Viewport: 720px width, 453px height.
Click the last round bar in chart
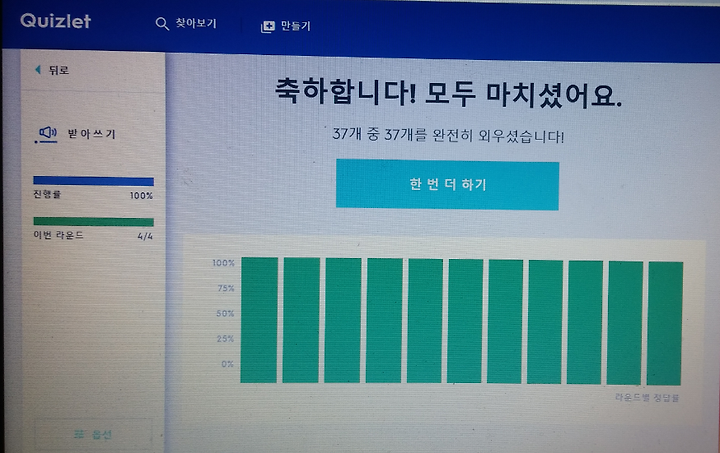665,323
